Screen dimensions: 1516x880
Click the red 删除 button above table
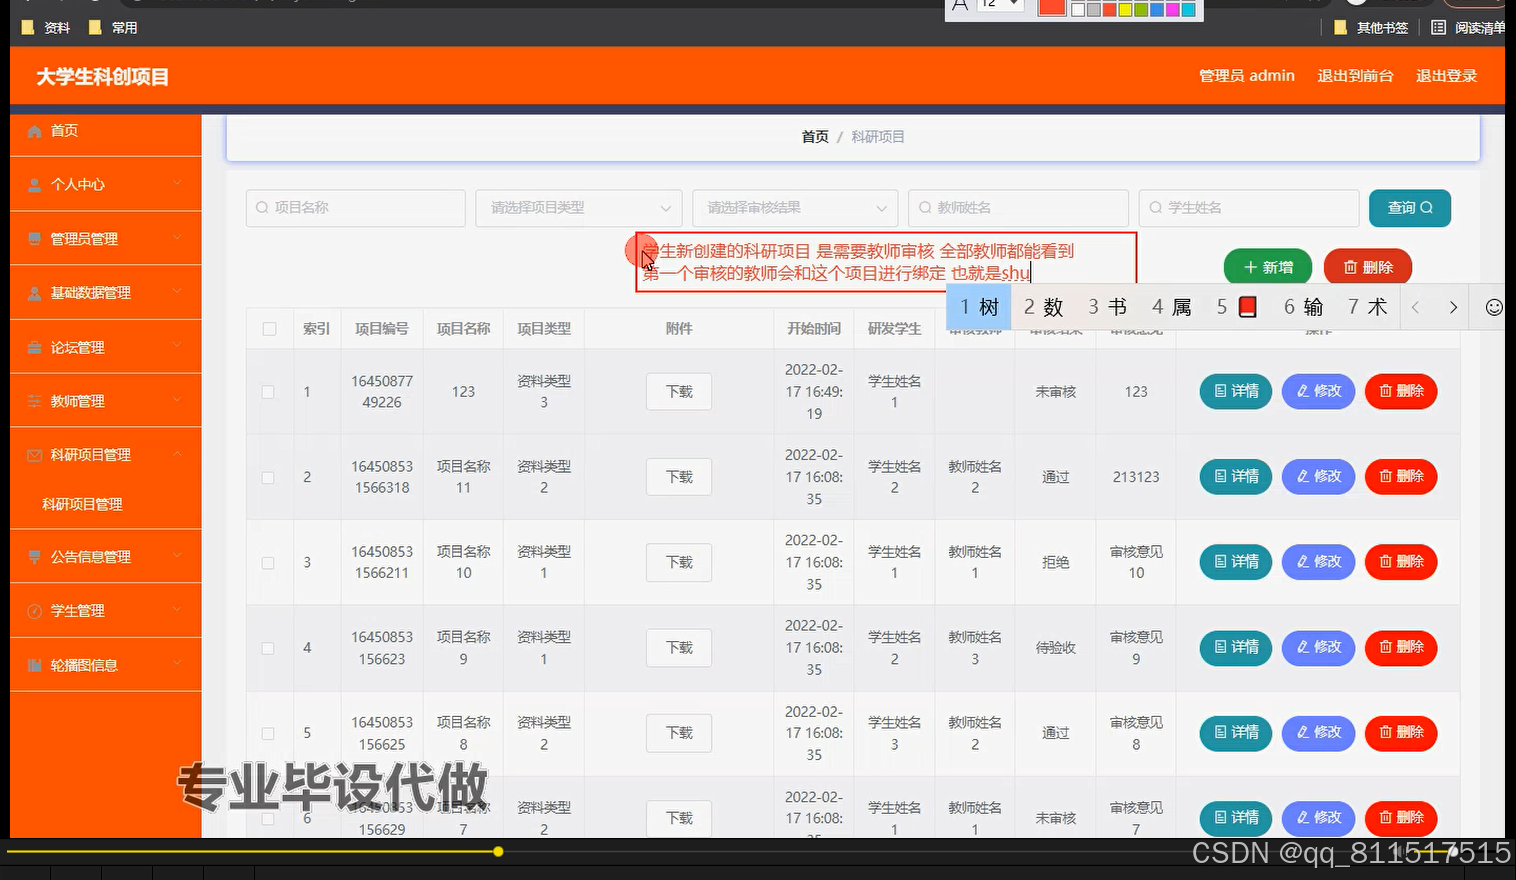click(x=1368, y=267)
